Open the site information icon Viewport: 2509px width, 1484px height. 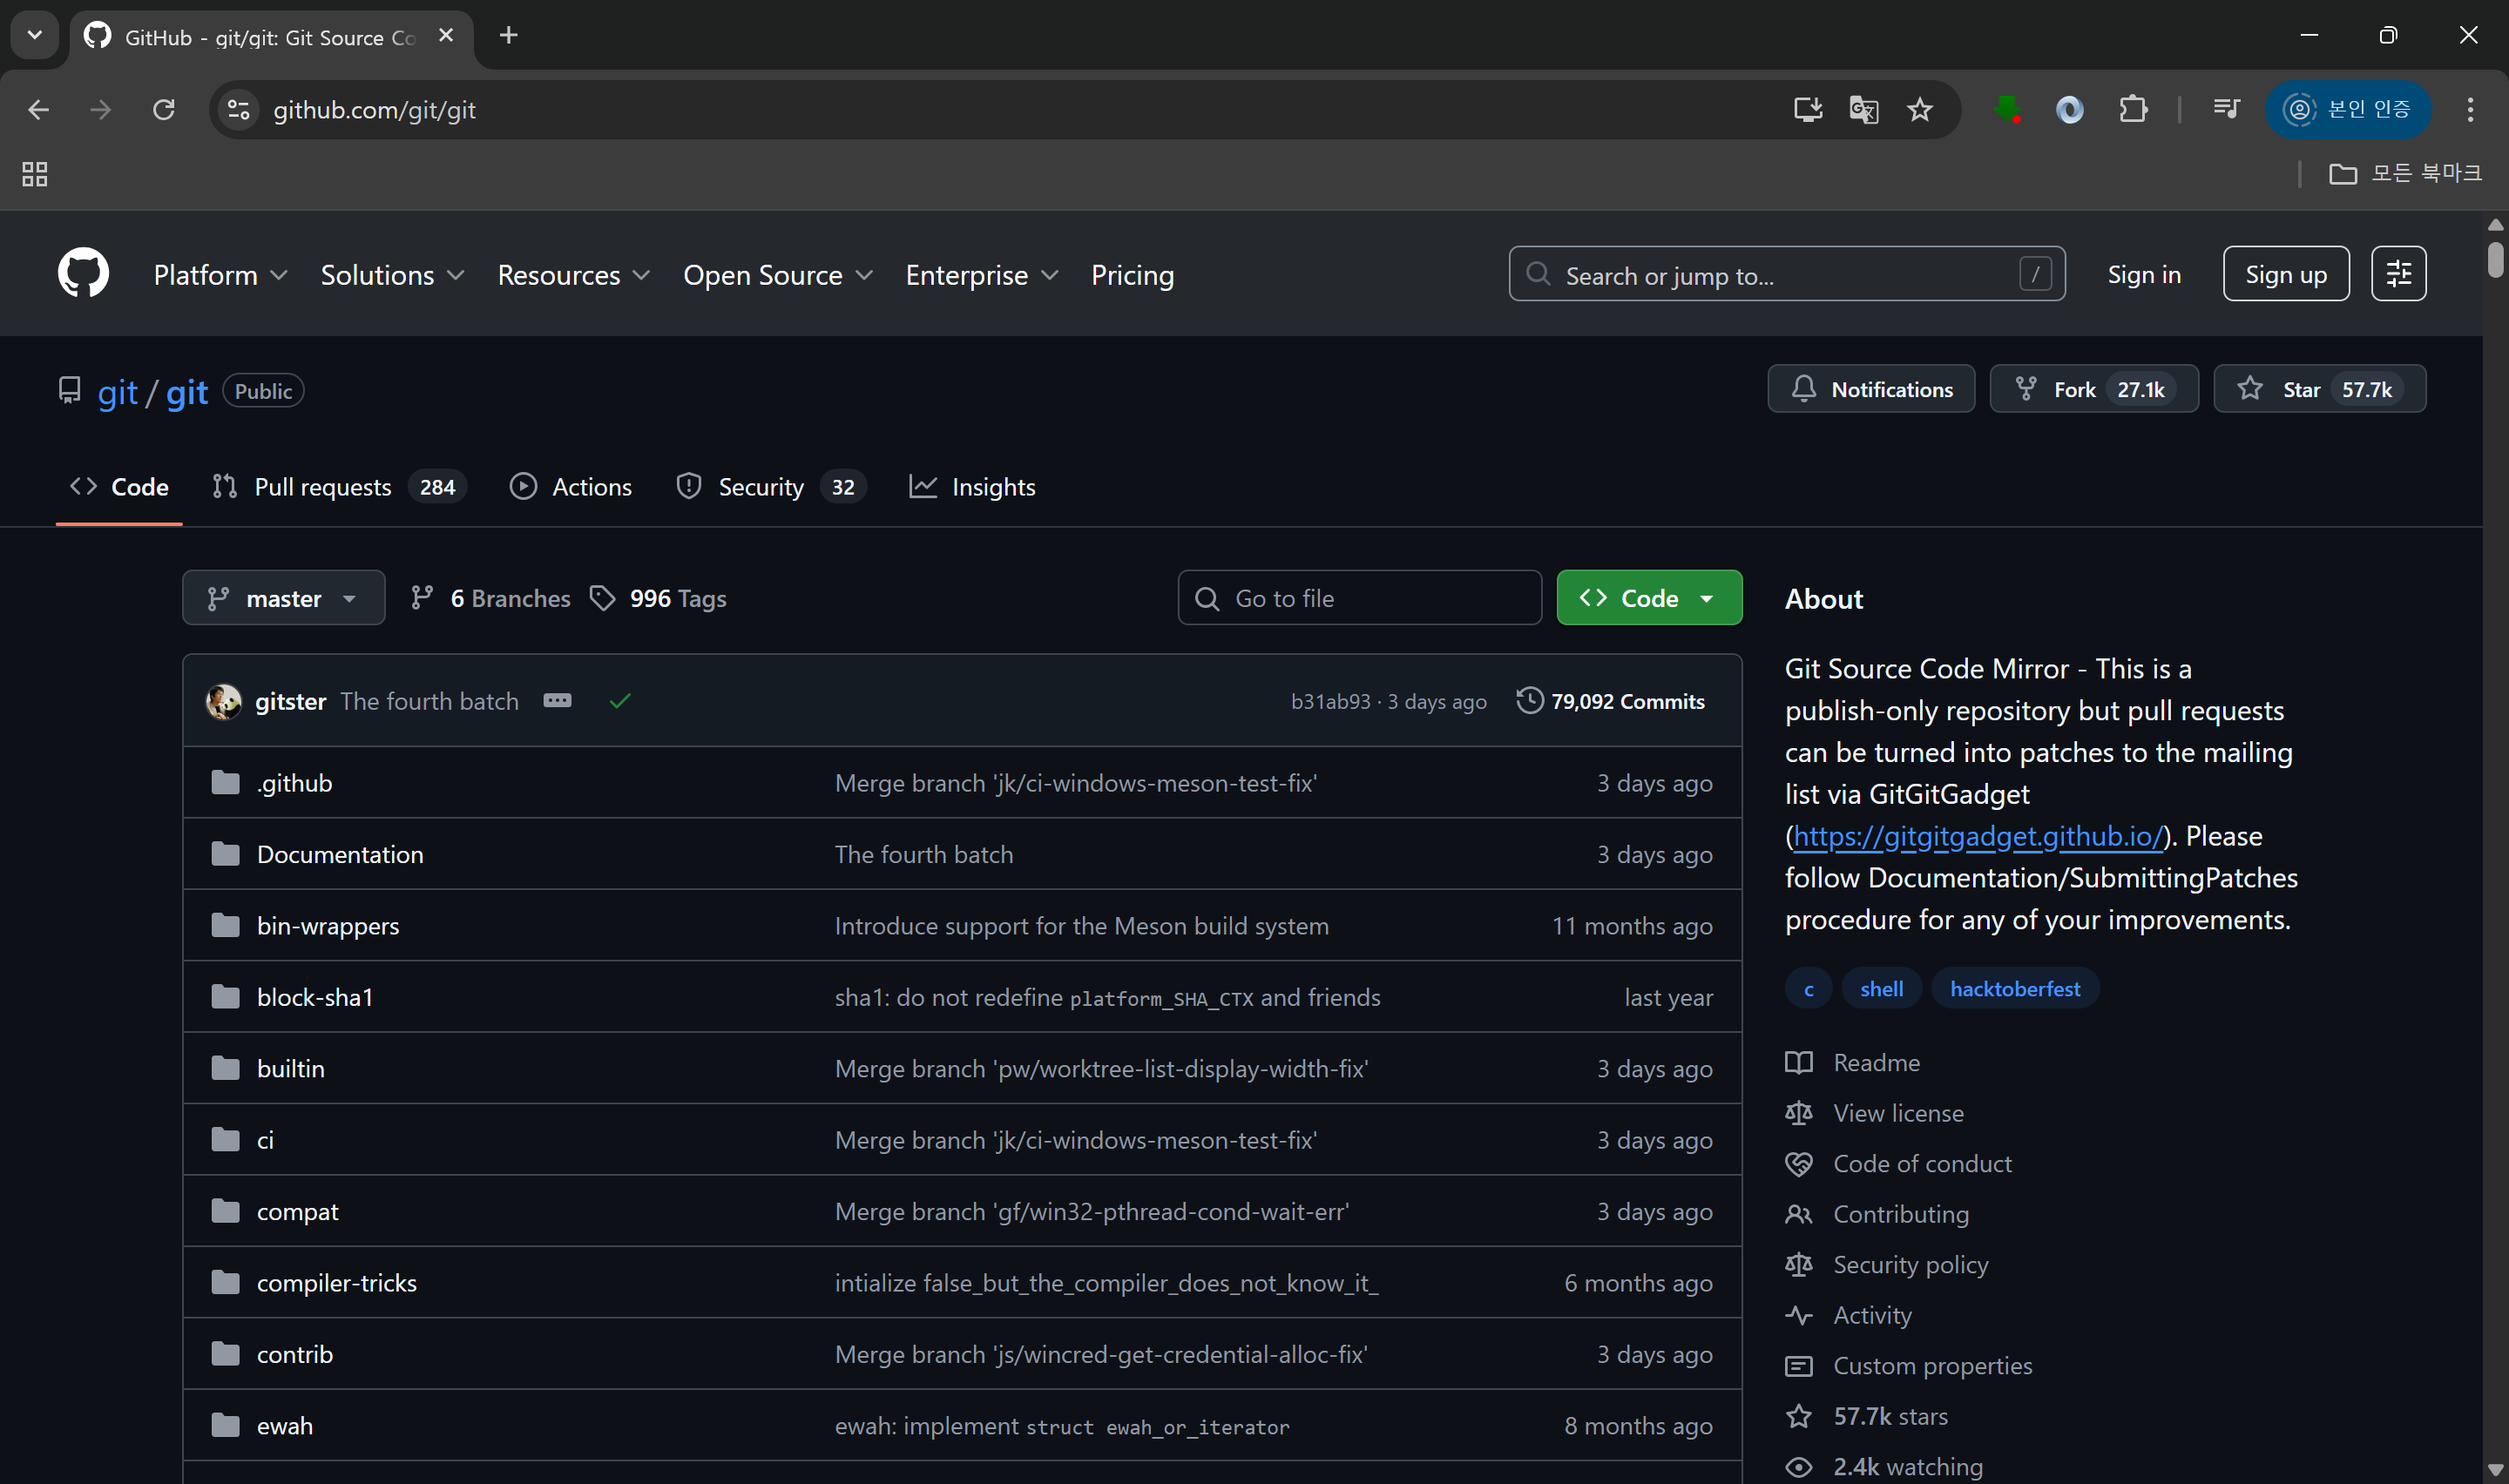click(x=238, y=109)
